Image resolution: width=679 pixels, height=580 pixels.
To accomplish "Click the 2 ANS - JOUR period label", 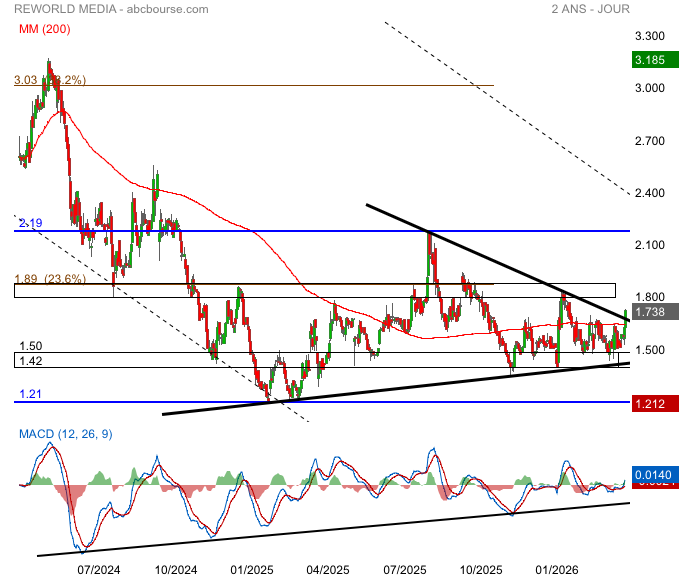I will click(591, 9).
